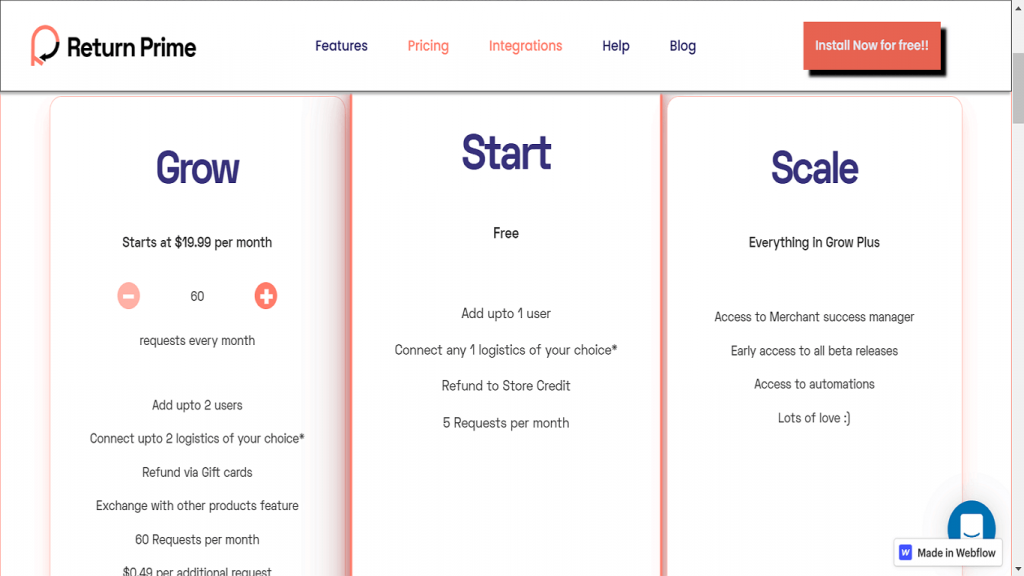Decrease requests with the minus icon
This screenshot has height=576, width=1024.
tap(128, 295)
